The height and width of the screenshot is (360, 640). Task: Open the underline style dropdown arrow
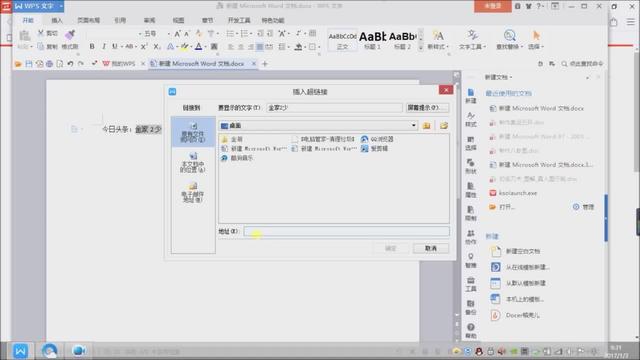point(121,47)
